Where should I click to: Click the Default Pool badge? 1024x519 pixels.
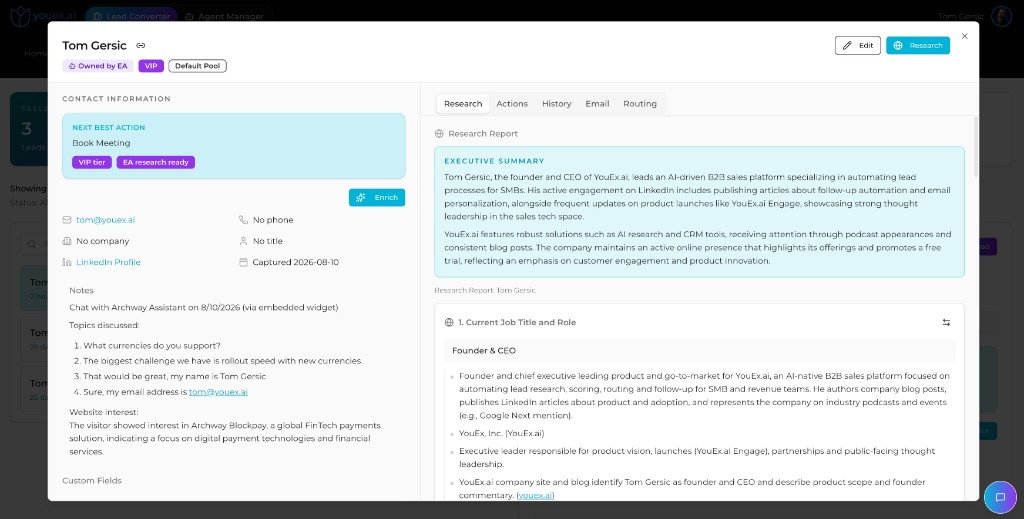click(197, 66)
